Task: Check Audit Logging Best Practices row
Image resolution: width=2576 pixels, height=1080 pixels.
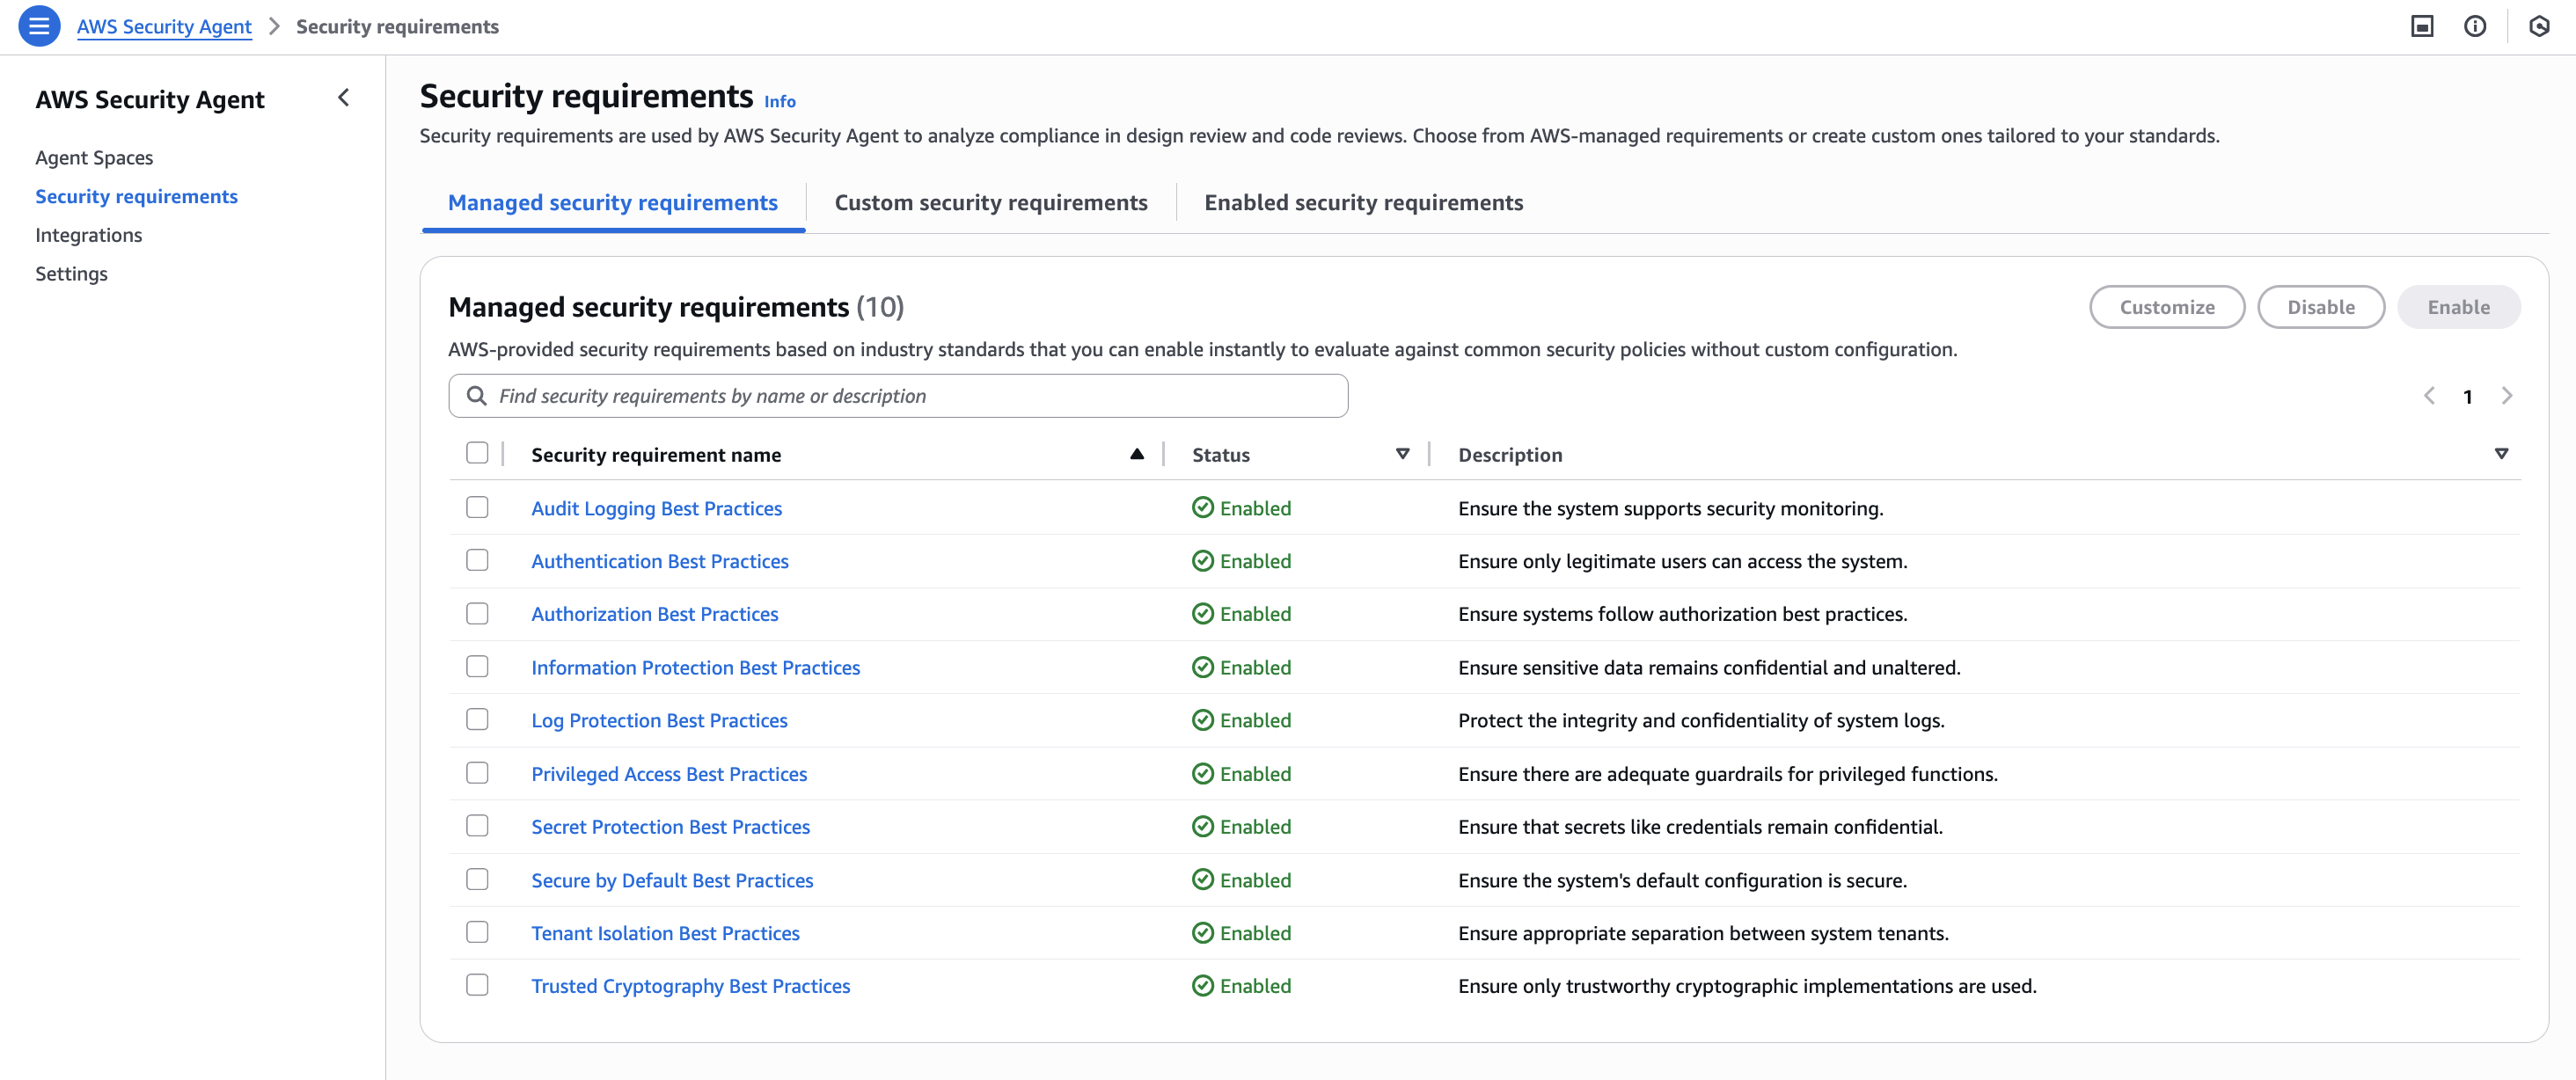Action: tap(477, 508)
